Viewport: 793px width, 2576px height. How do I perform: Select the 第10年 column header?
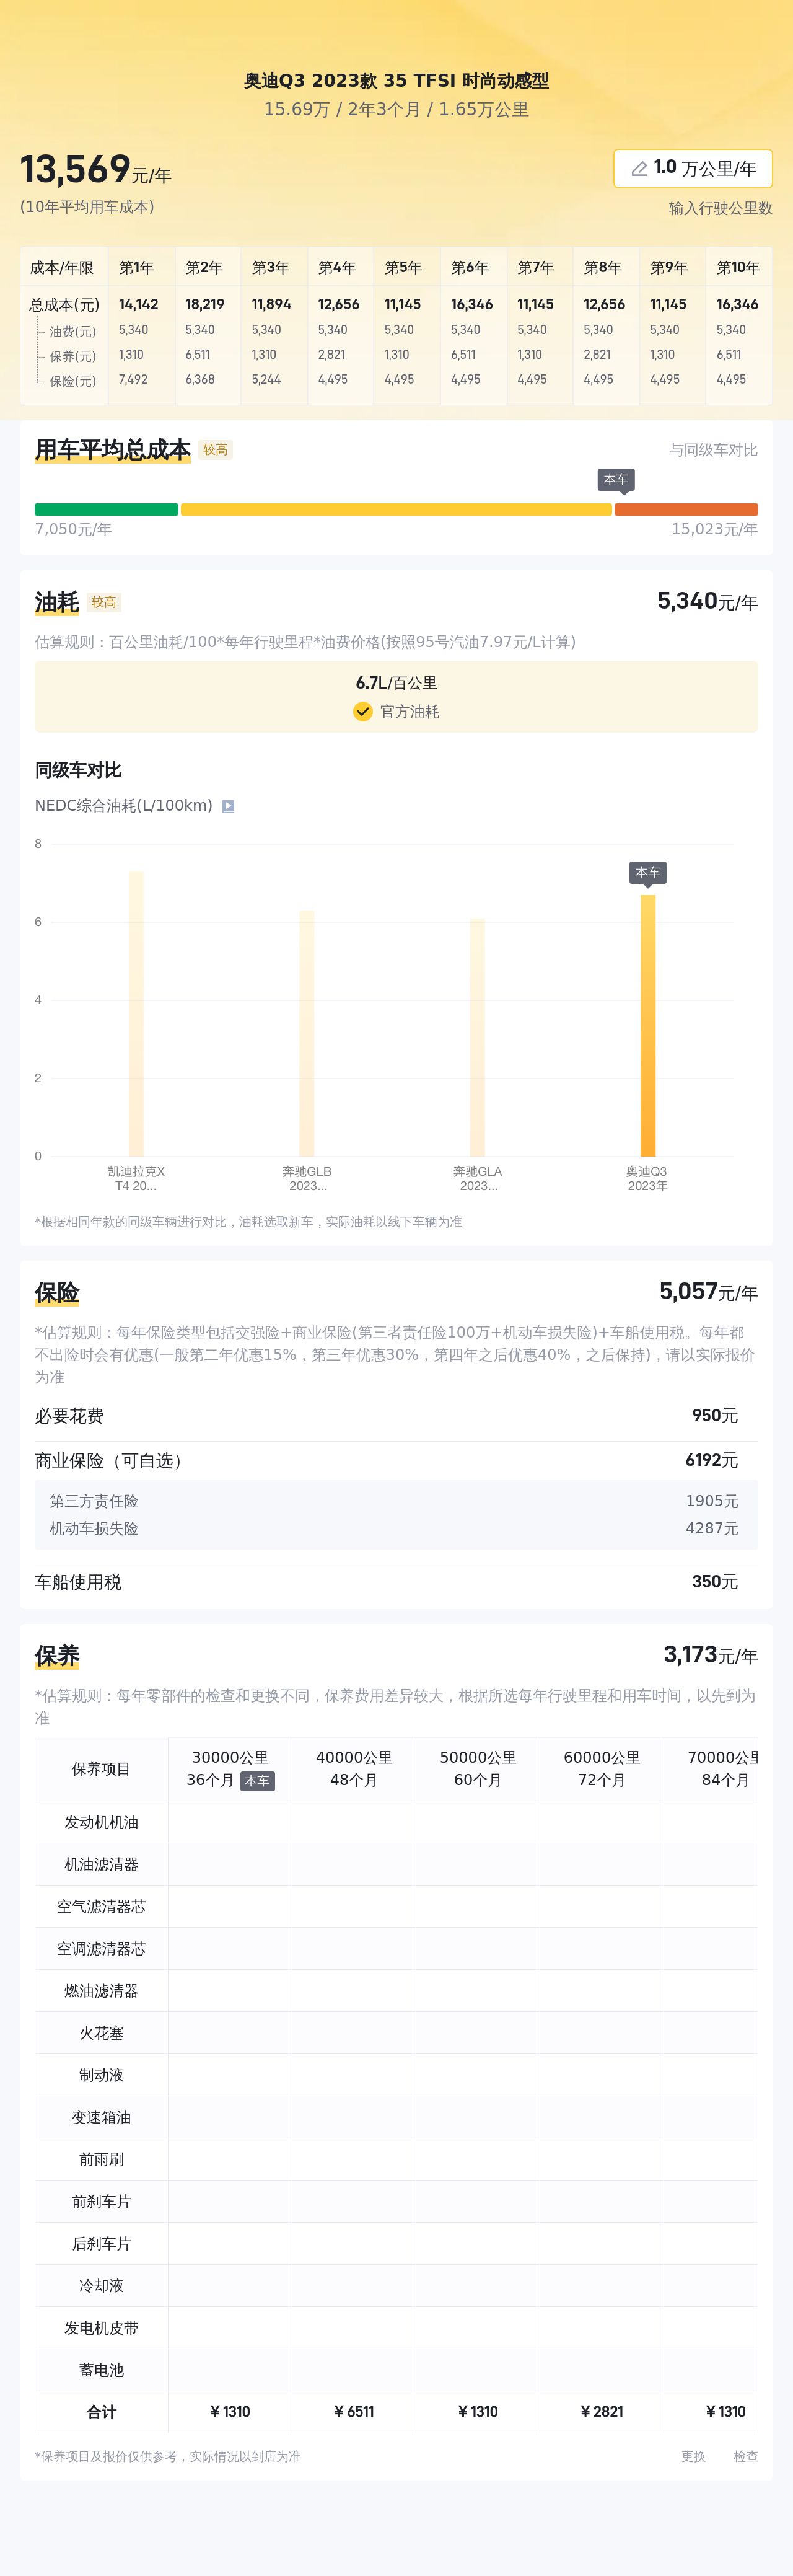[x=738, y=268]
